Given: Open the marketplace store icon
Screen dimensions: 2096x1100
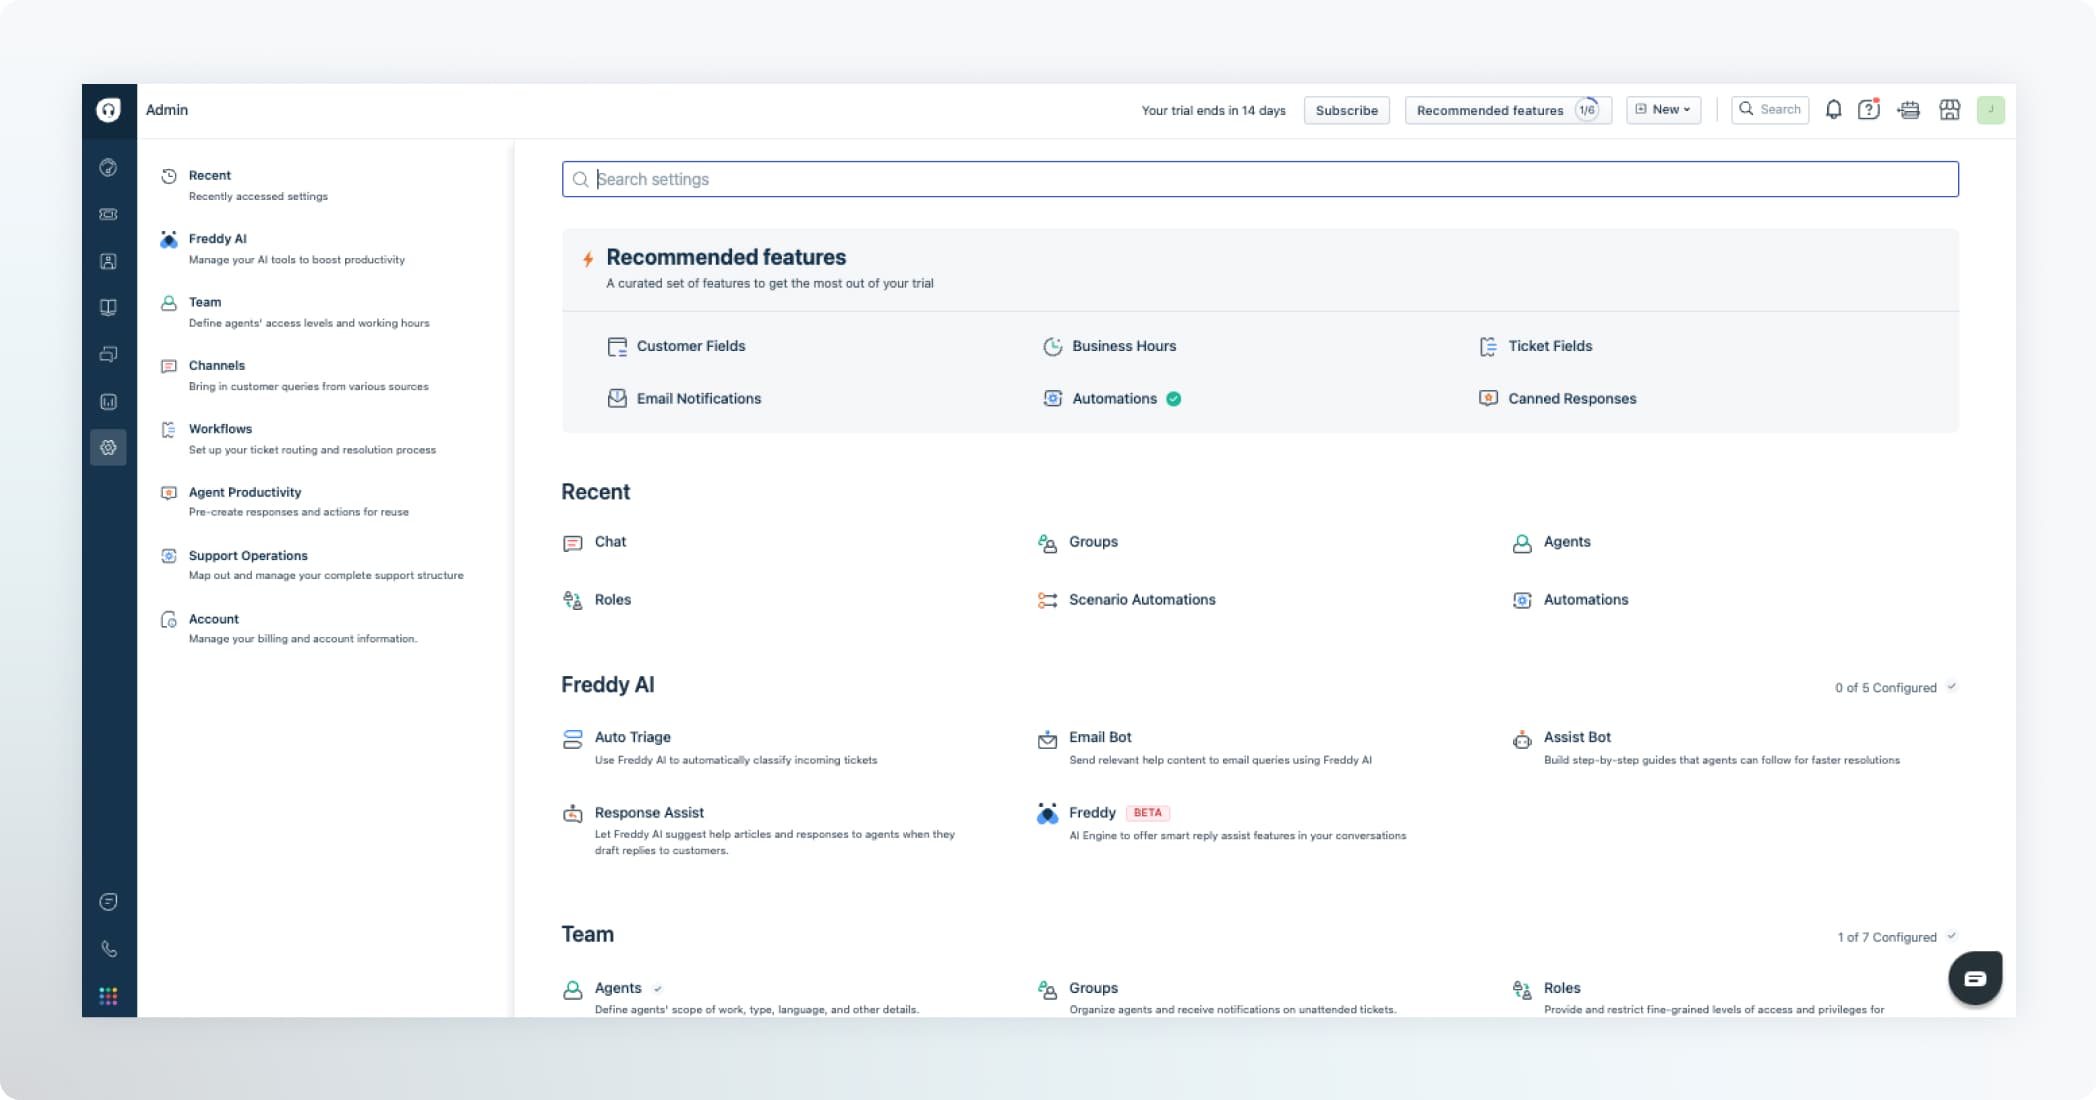Looking at the screenshot, I should point(1950,110).
